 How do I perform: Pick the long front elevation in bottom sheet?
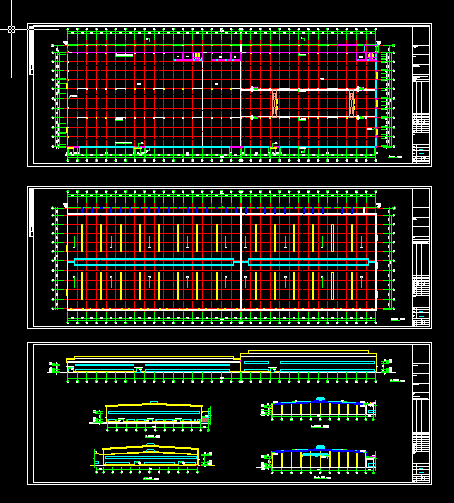coord(222,366)
